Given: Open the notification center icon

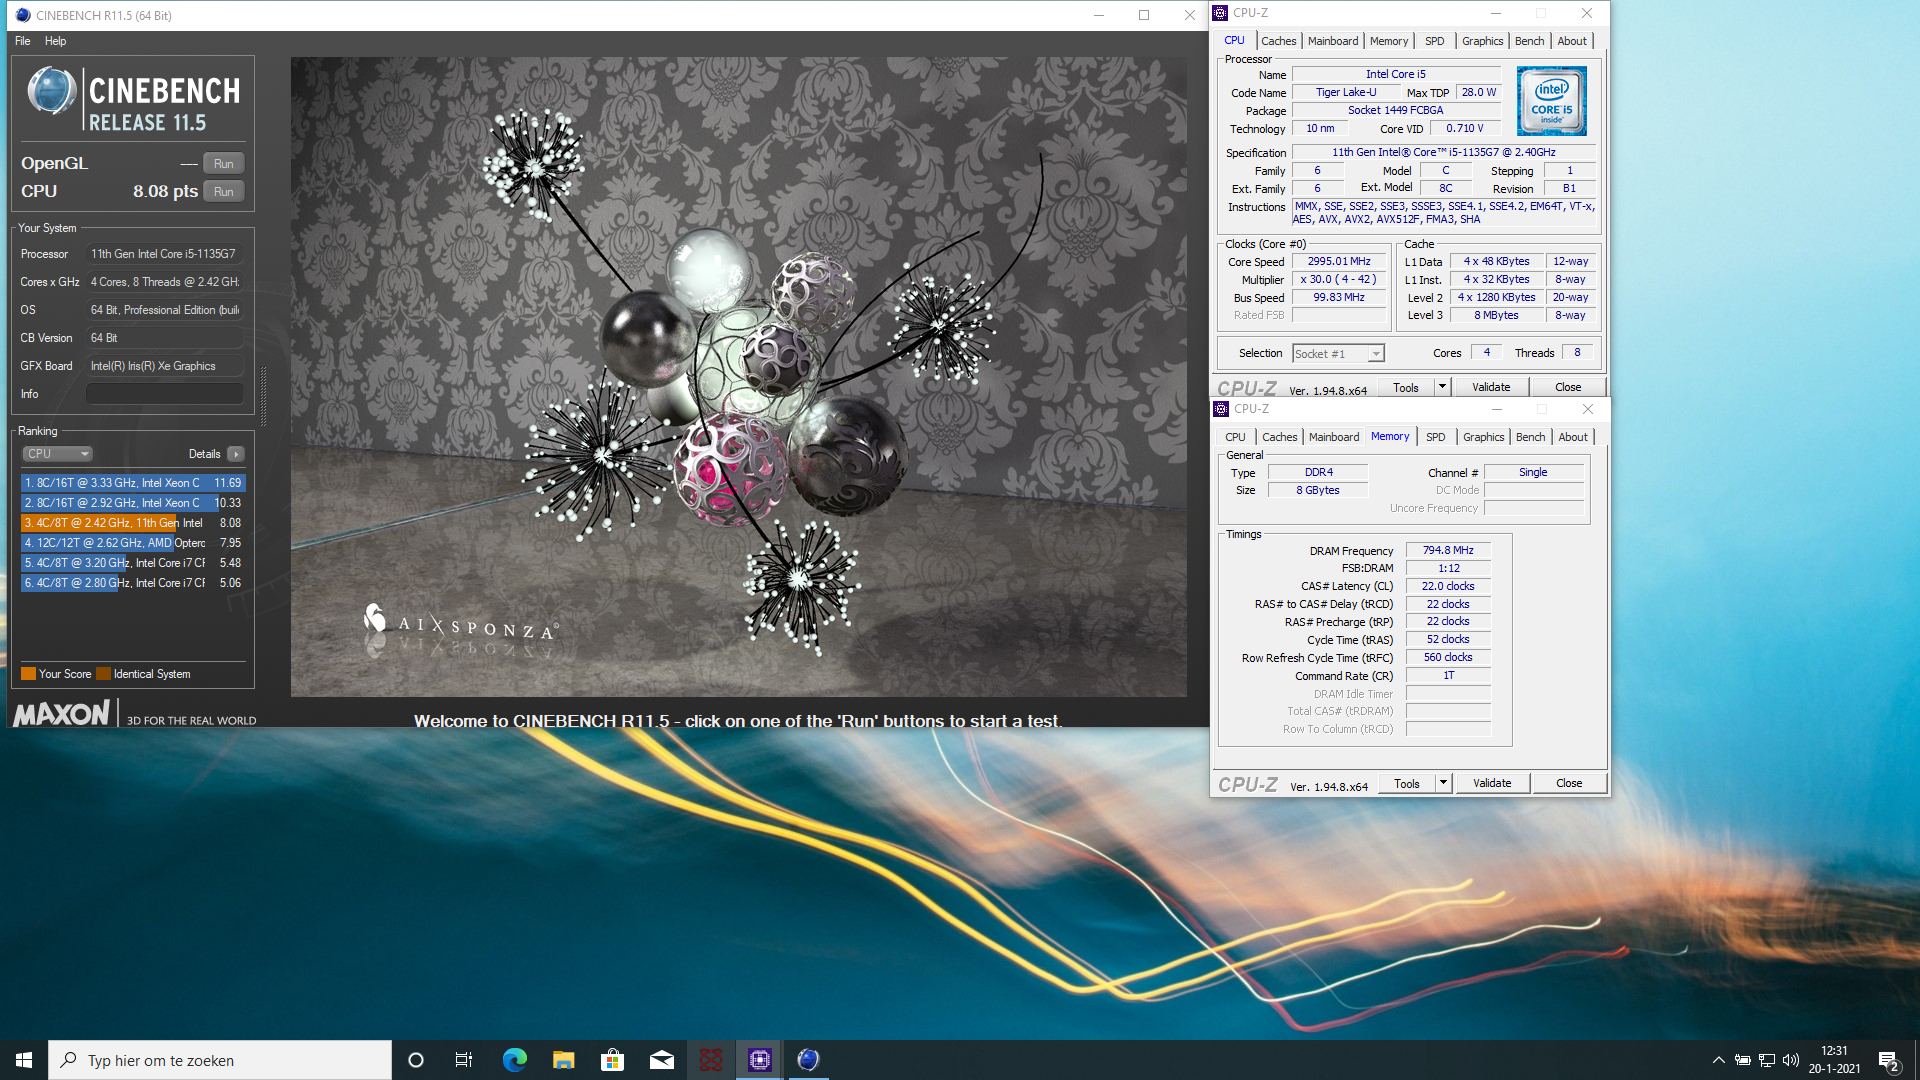Looking at the screenshot, I should point(1889,1061).
